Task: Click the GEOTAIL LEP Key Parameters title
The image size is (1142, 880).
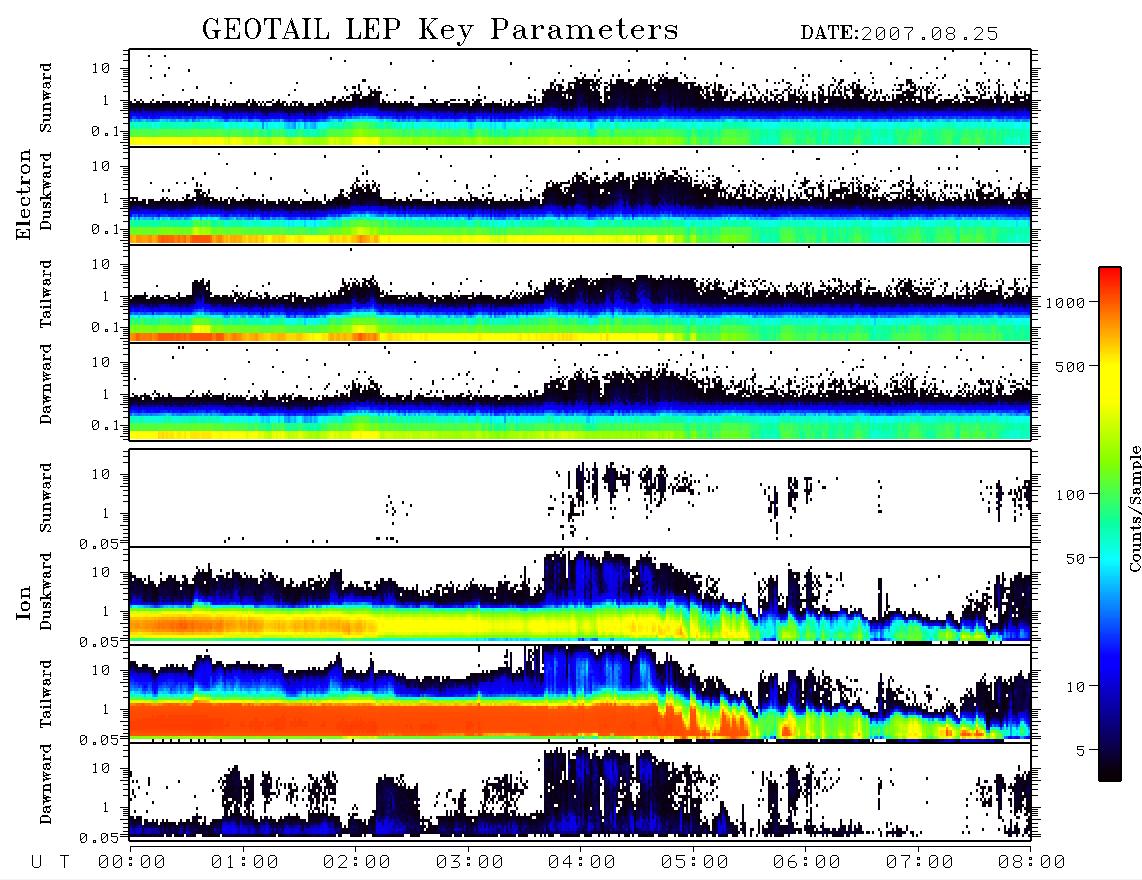Action: pyautogui.click(x=441, y=30)
